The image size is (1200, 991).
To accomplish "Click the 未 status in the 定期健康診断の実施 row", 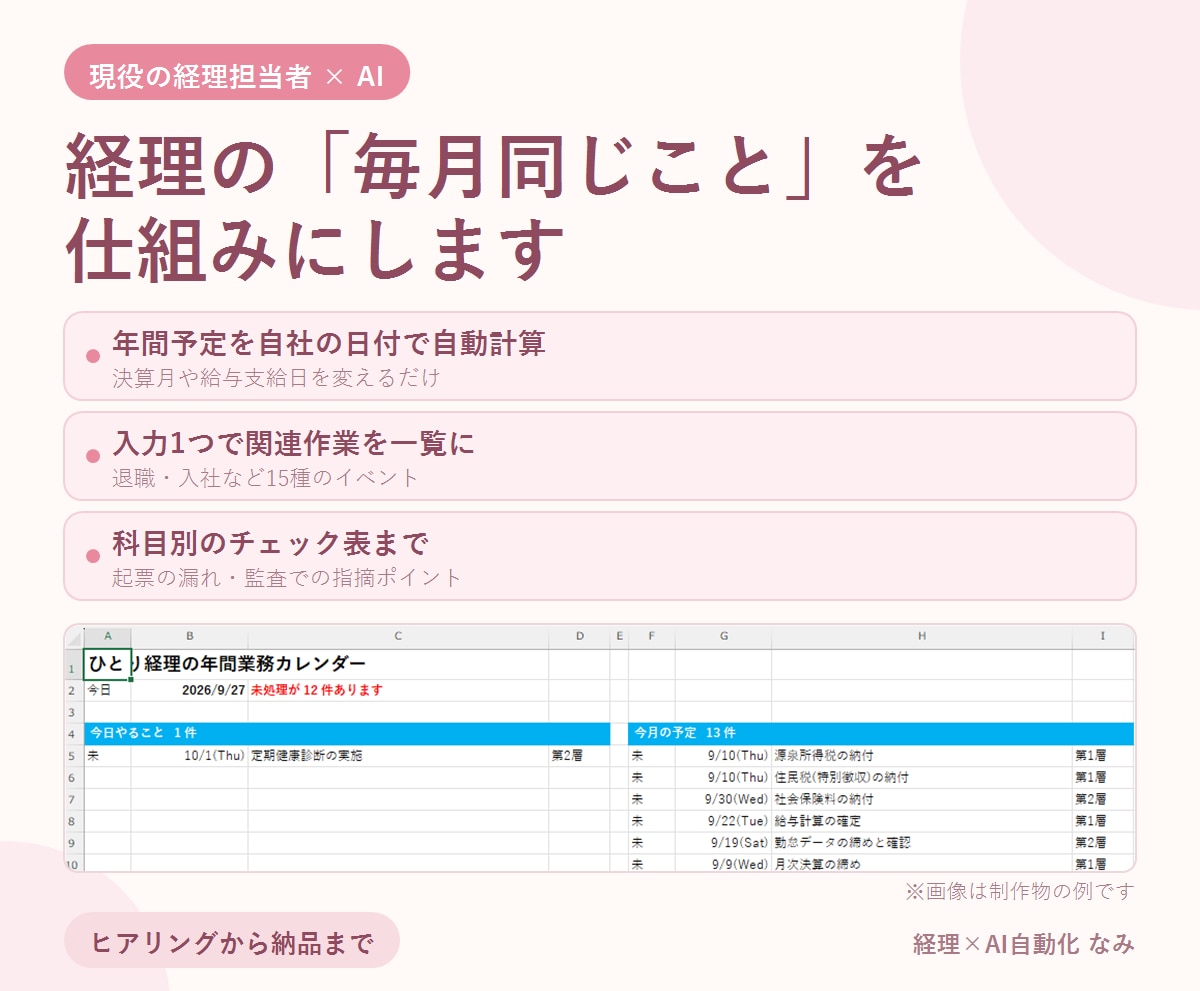I will click(93, 756).
